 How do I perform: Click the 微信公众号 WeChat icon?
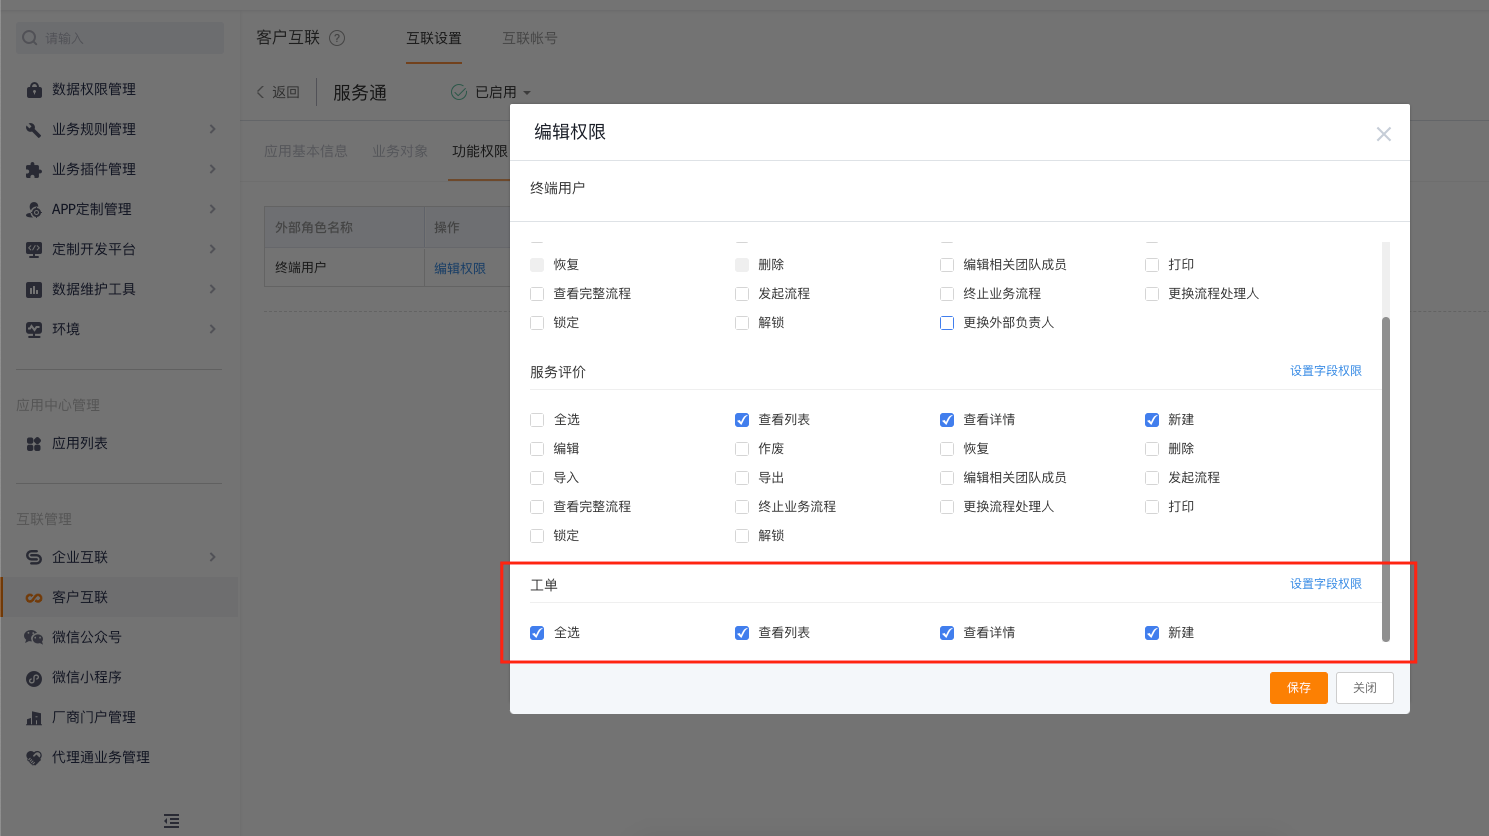click(x=34, y=637)
